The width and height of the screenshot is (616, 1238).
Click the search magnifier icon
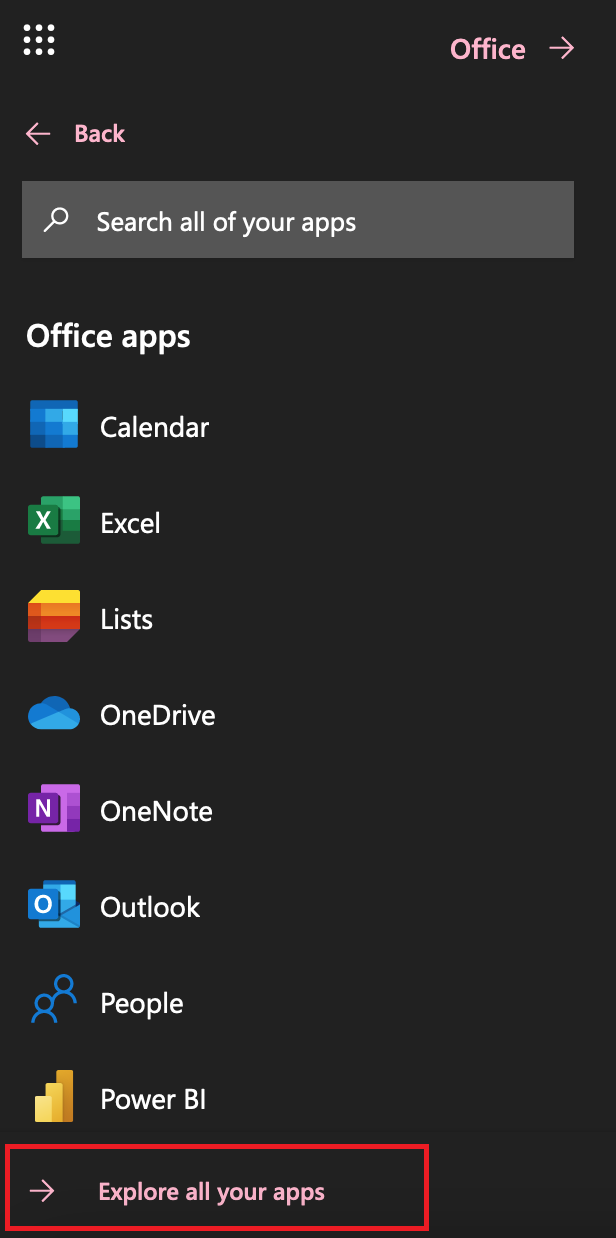pyautogui.click(x=56, y=220)
